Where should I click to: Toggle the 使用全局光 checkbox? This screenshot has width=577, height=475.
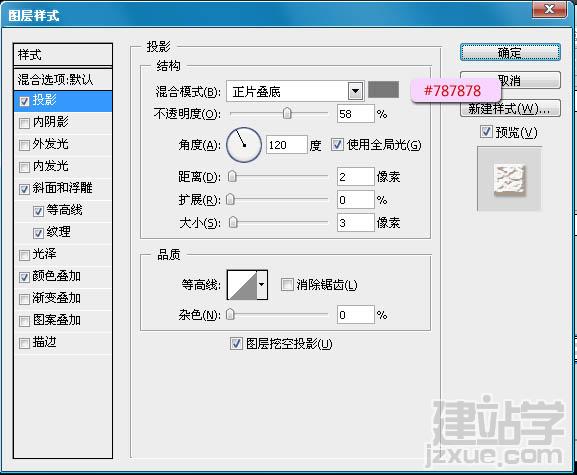(337, 144)
